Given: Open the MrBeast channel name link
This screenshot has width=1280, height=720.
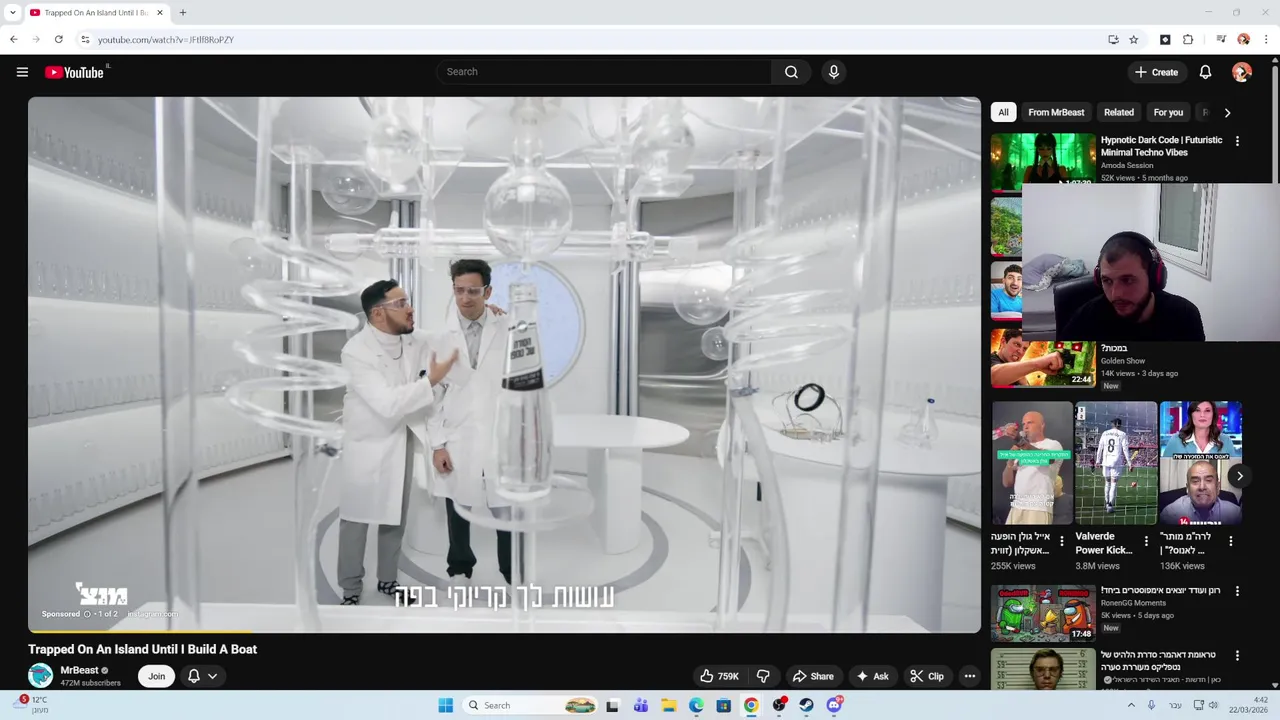Looking at the screenshot, I should tap(80, 670).
